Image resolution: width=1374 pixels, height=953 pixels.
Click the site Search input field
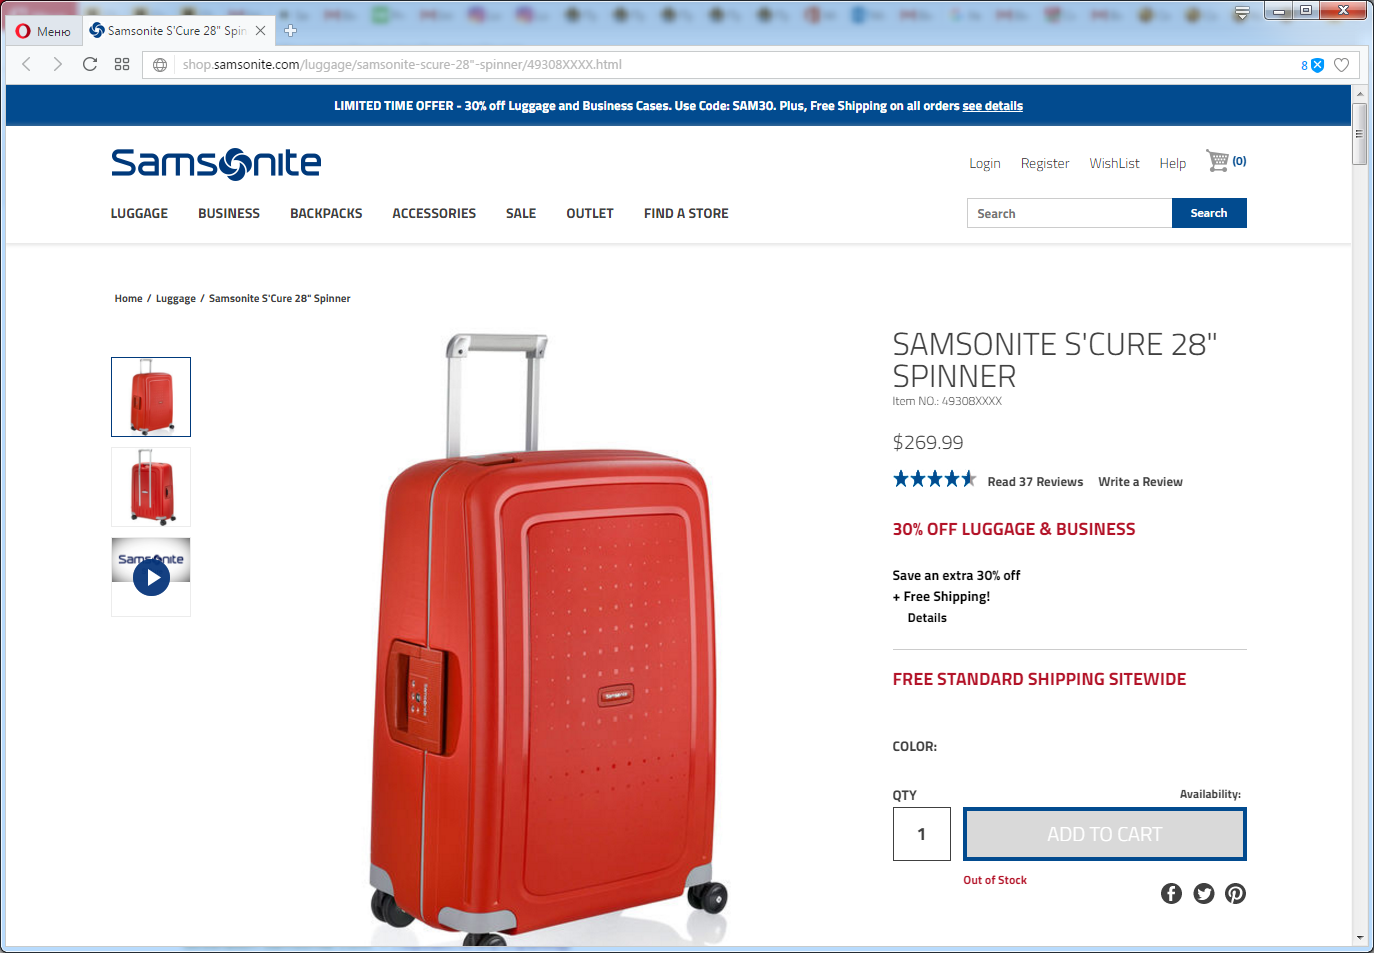tap(1069, 213)
